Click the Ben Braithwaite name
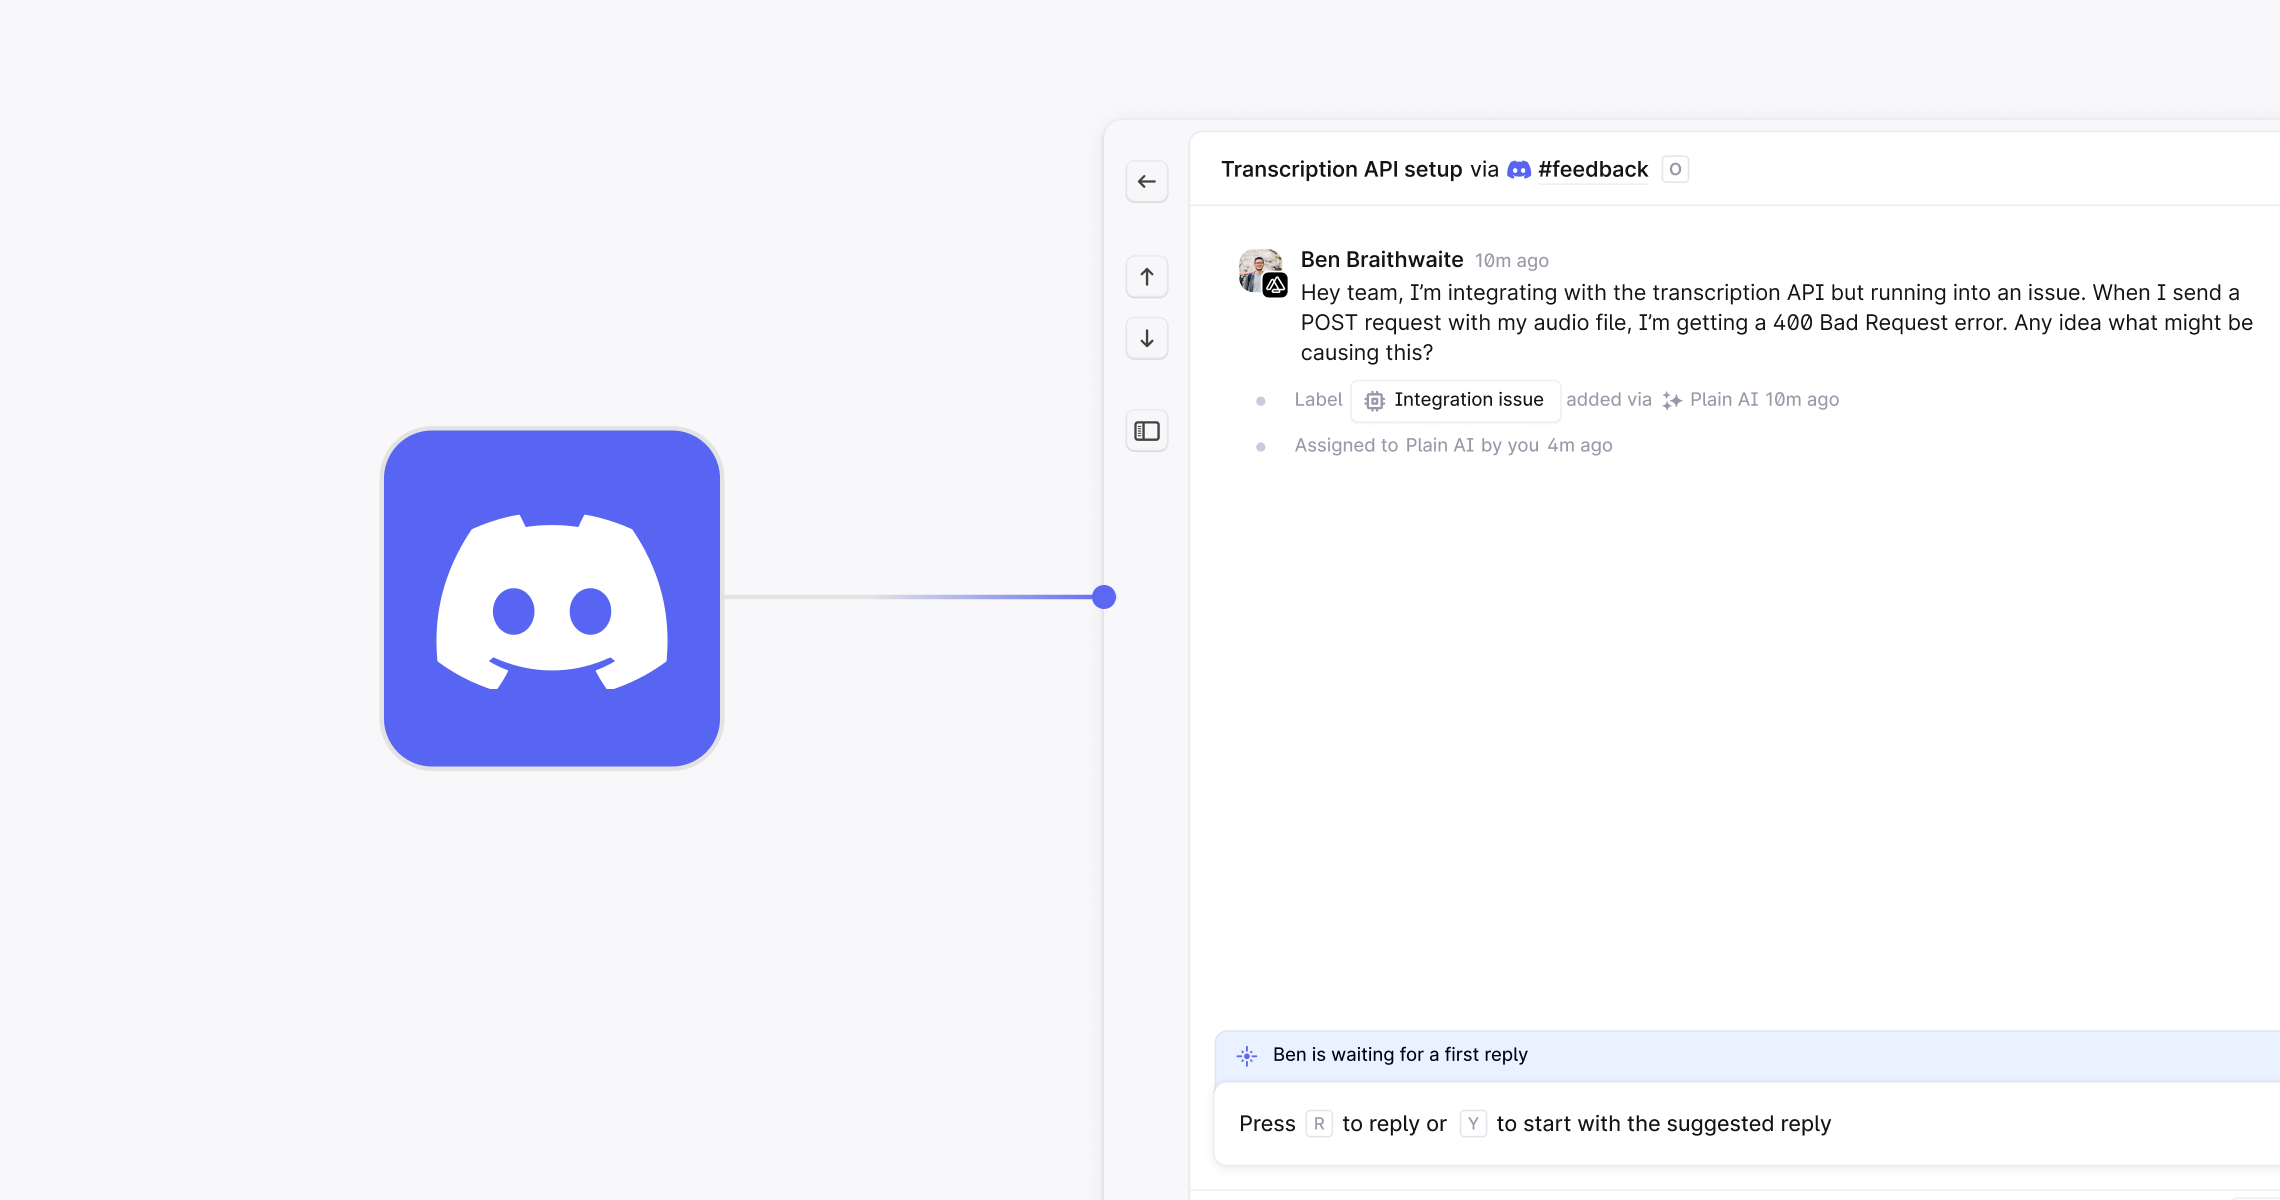The image size is (2280, 1200). [x=1381, y=260]
